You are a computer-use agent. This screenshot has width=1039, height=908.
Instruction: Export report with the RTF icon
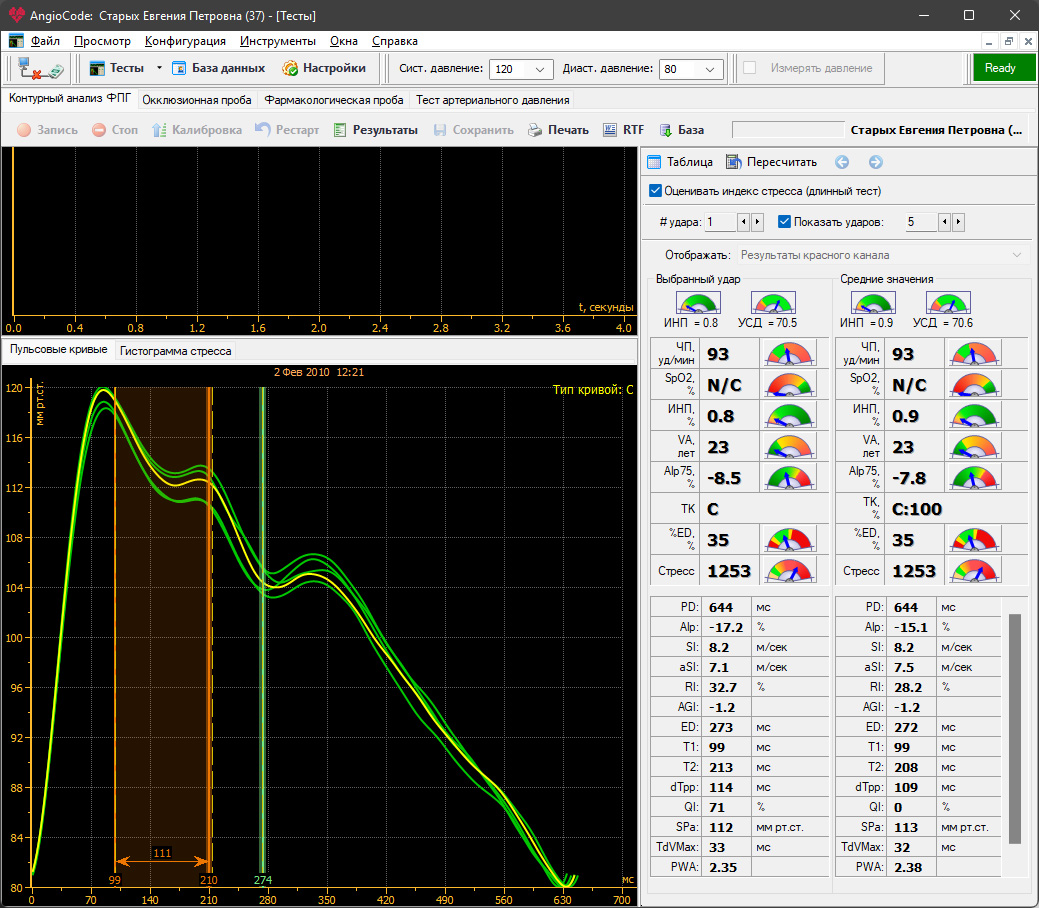[610, 130]
